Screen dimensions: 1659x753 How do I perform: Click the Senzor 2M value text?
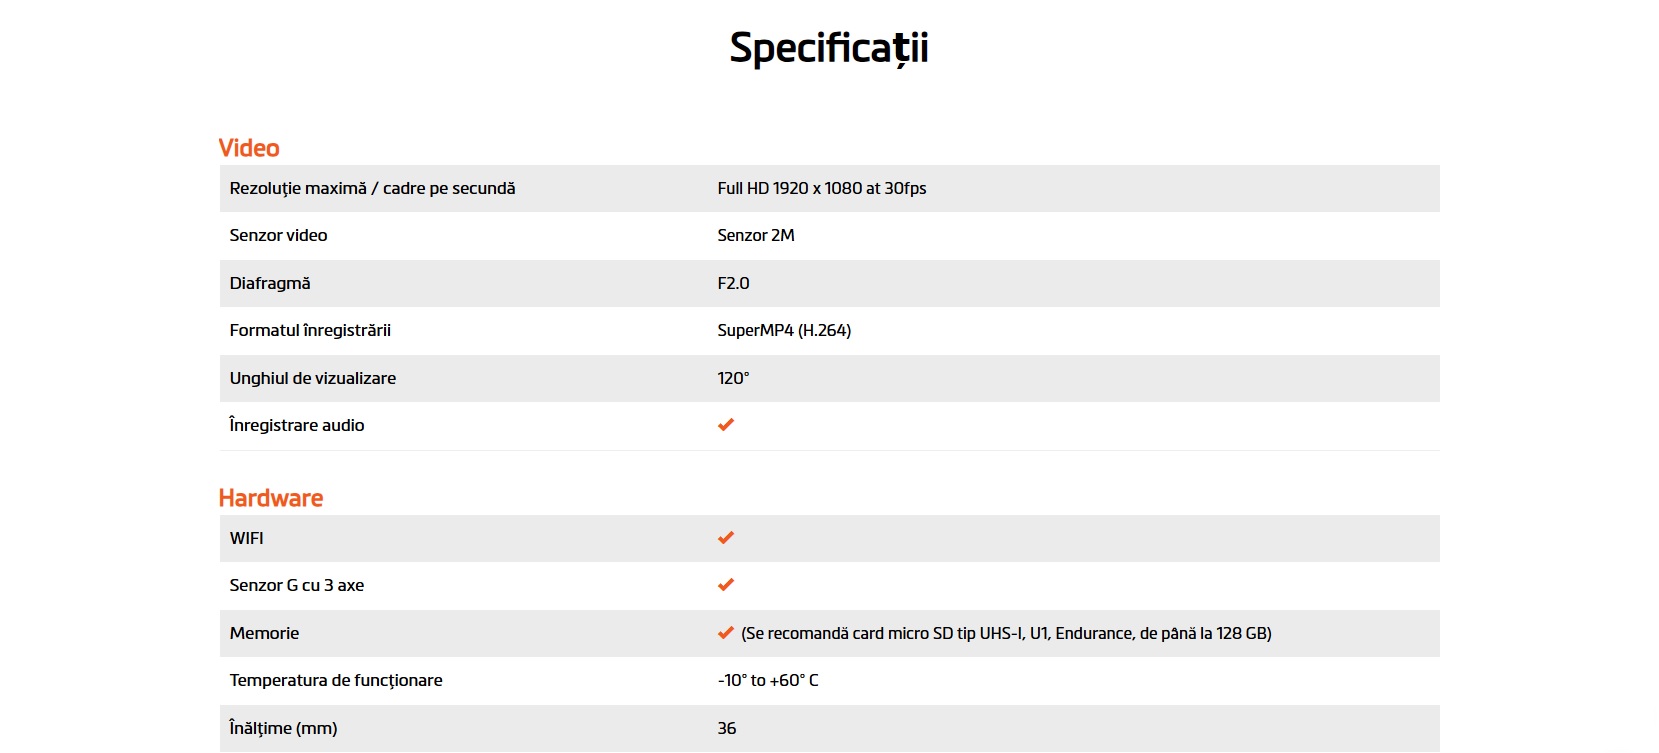[x=755, y=235]
